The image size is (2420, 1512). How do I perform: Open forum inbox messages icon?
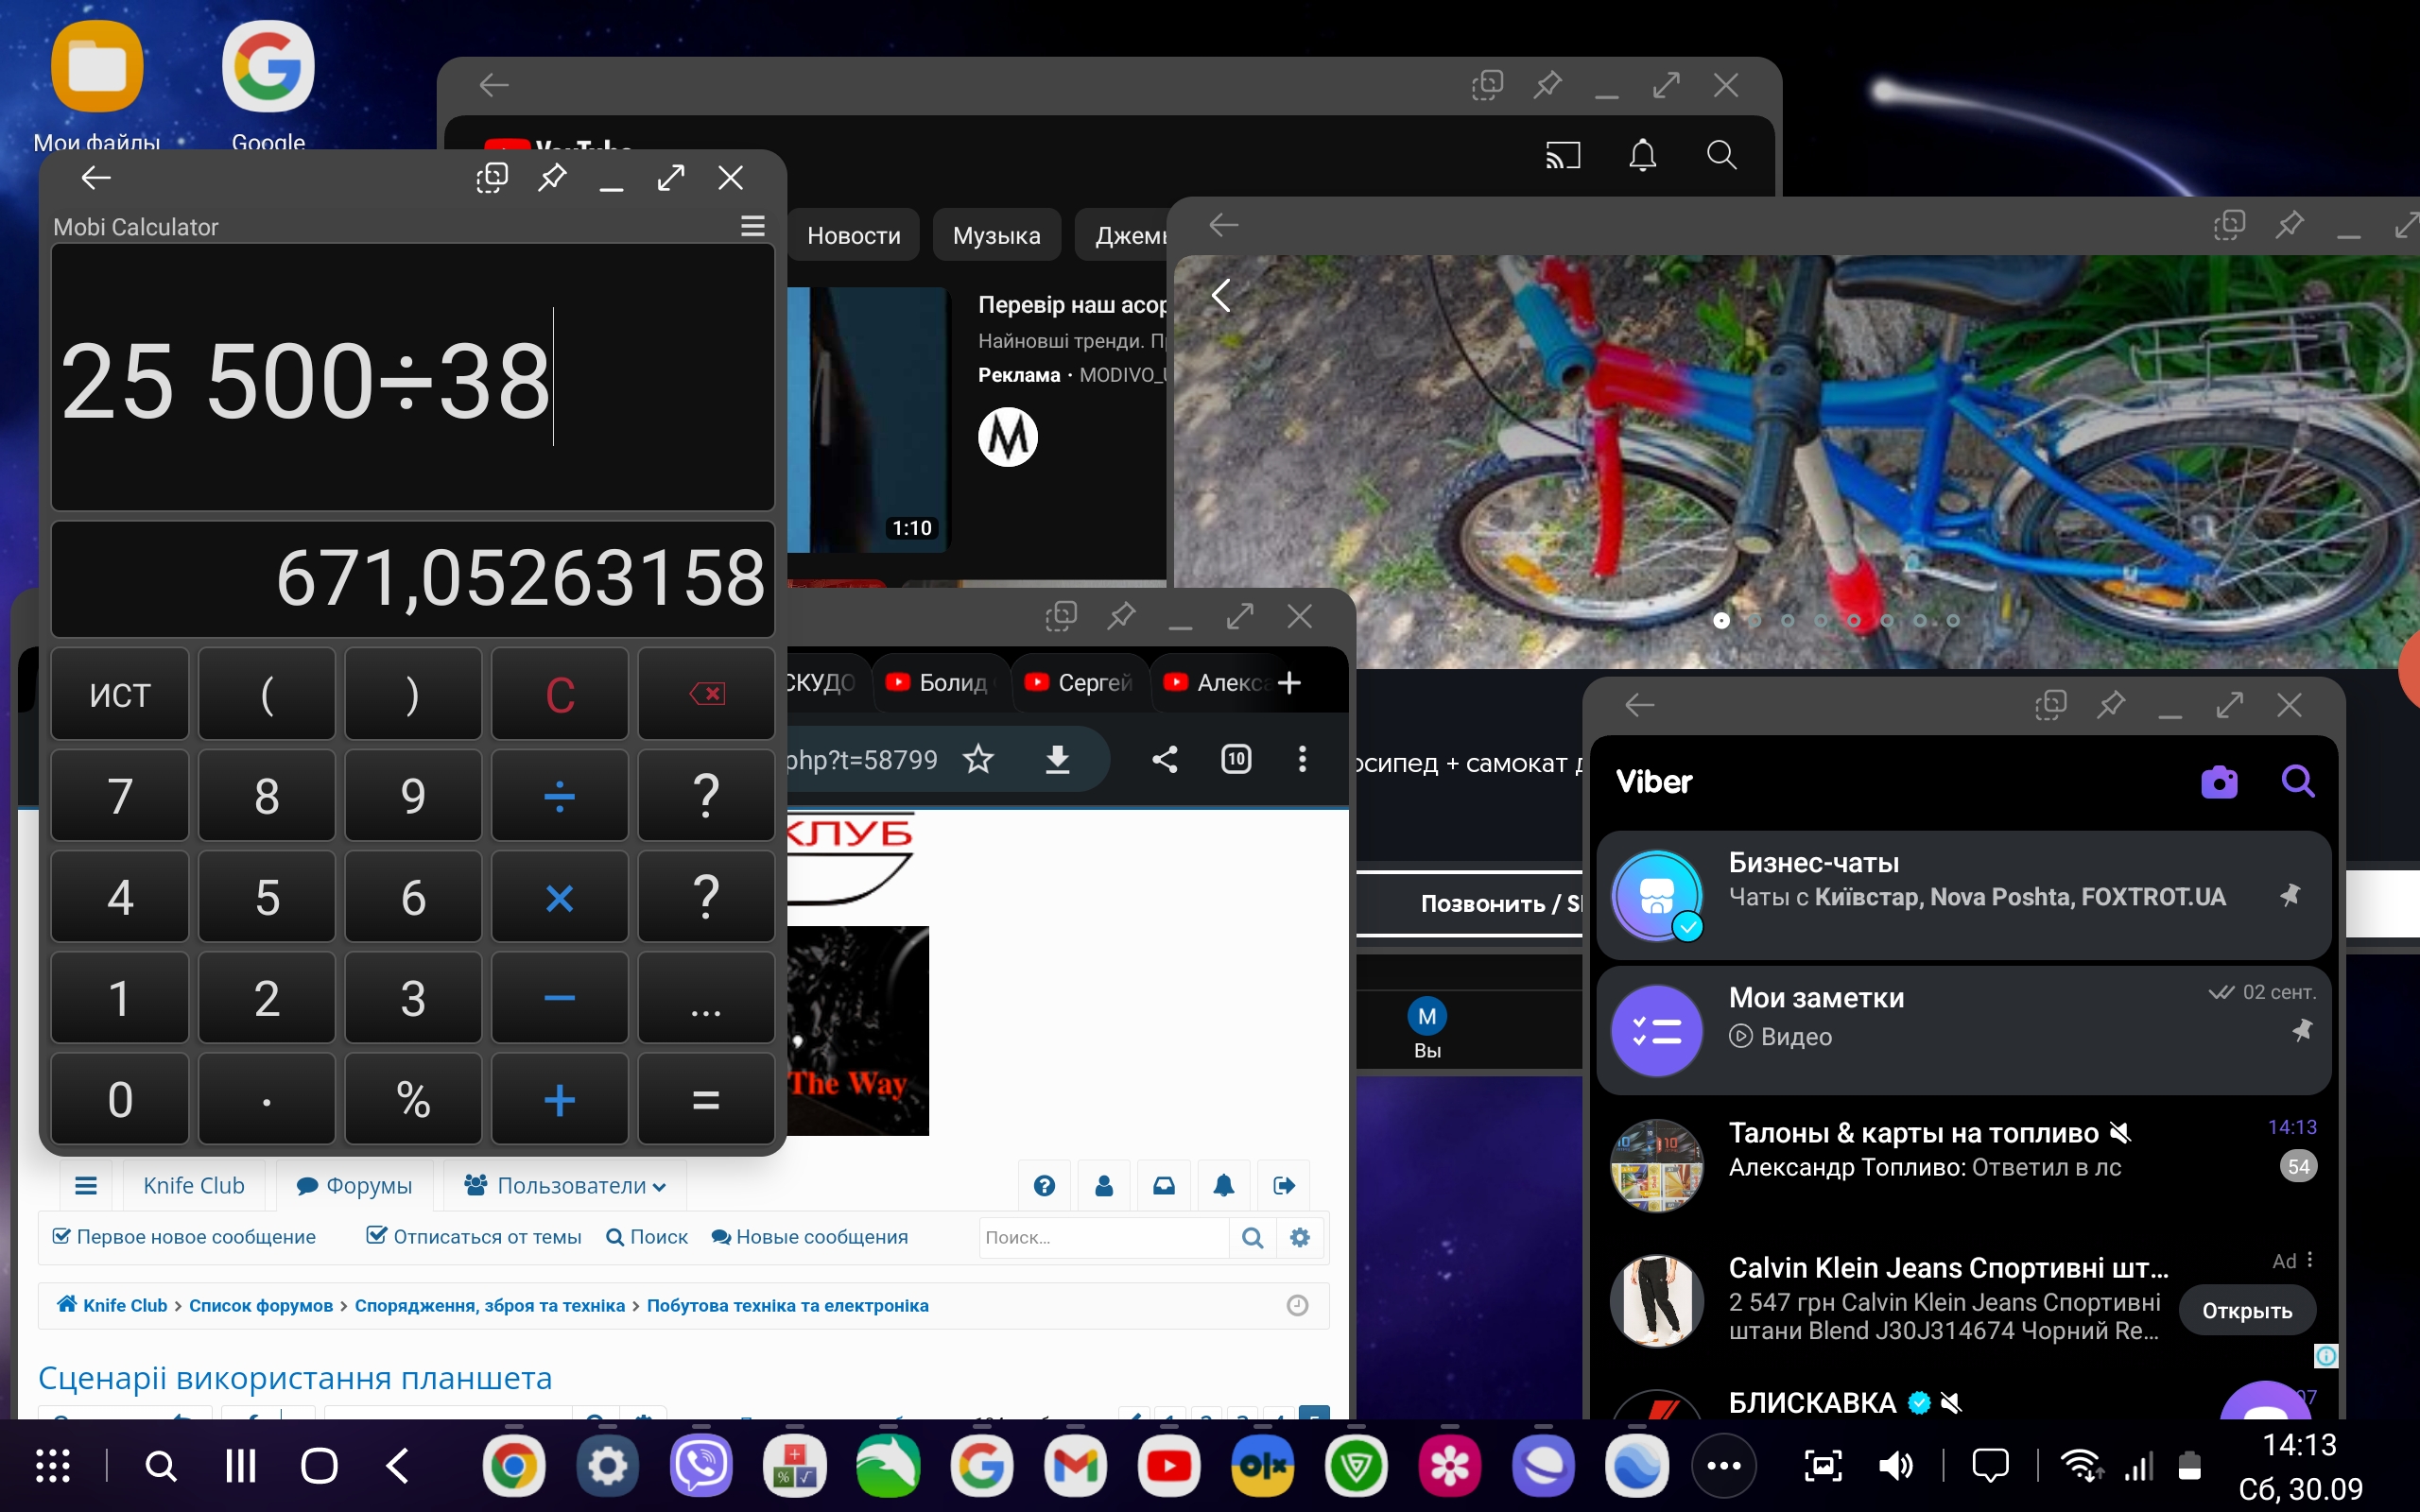tap(1164, 1185)
